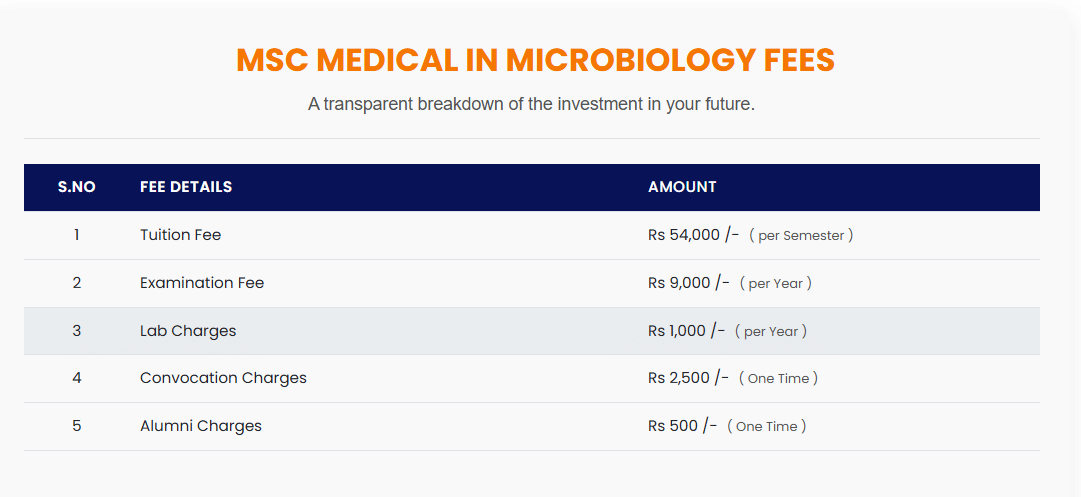Click serial number 3 in the table
1081x497 pixels.
pos(76,331)
